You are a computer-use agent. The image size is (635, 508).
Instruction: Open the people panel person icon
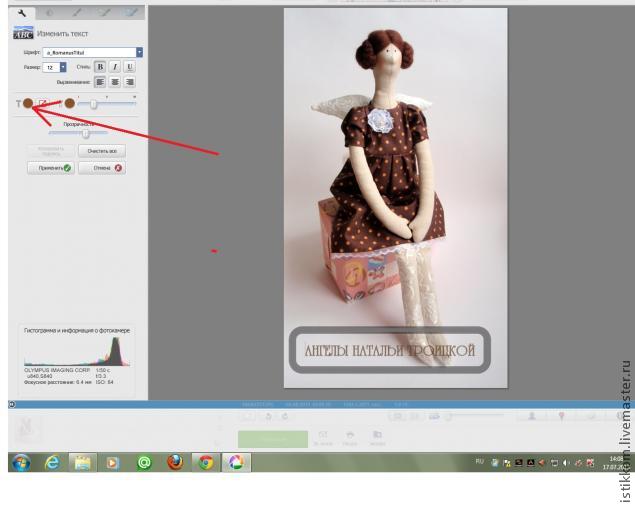532,416
